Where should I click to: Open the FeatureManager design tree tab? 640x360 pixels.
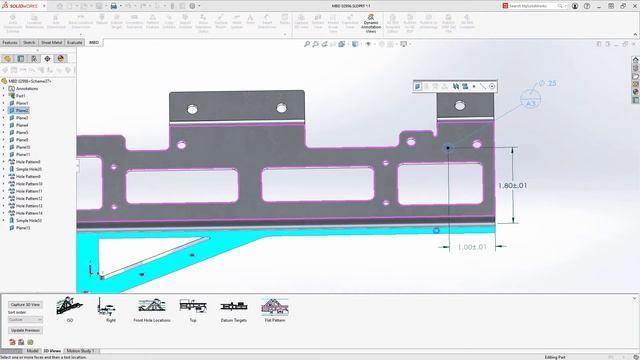click(7, 59)
